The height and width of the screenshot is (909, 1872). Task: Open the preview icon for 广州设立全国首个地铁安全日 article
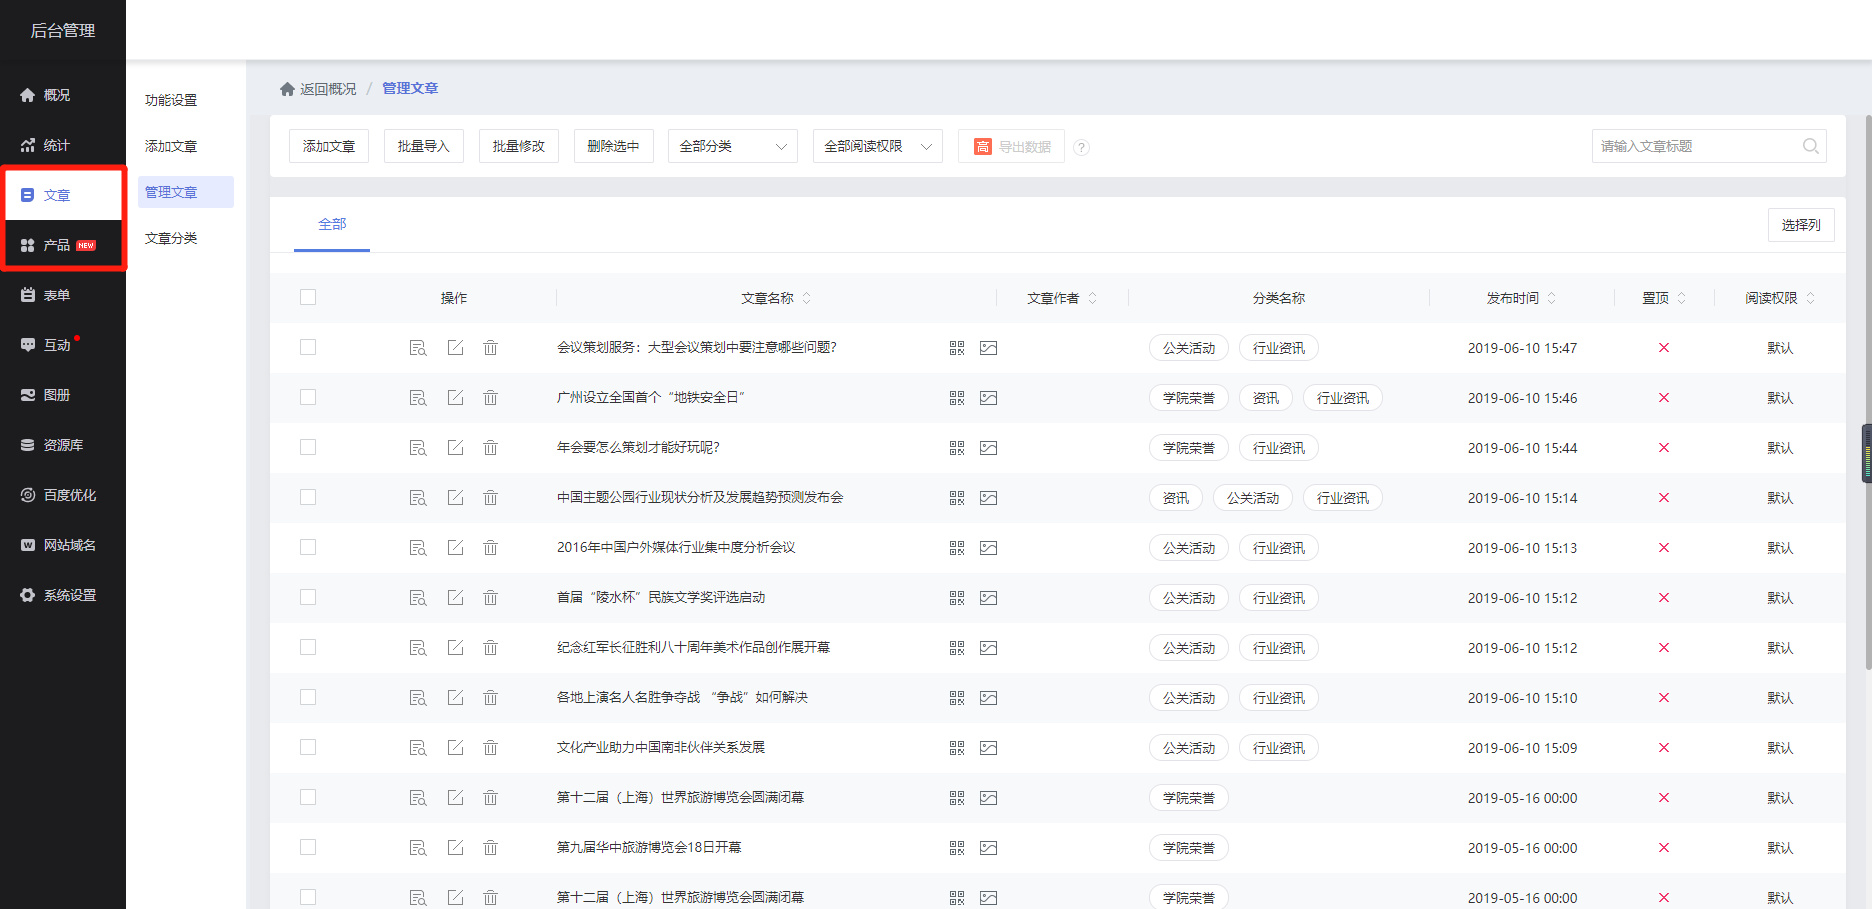pos(417,397)
